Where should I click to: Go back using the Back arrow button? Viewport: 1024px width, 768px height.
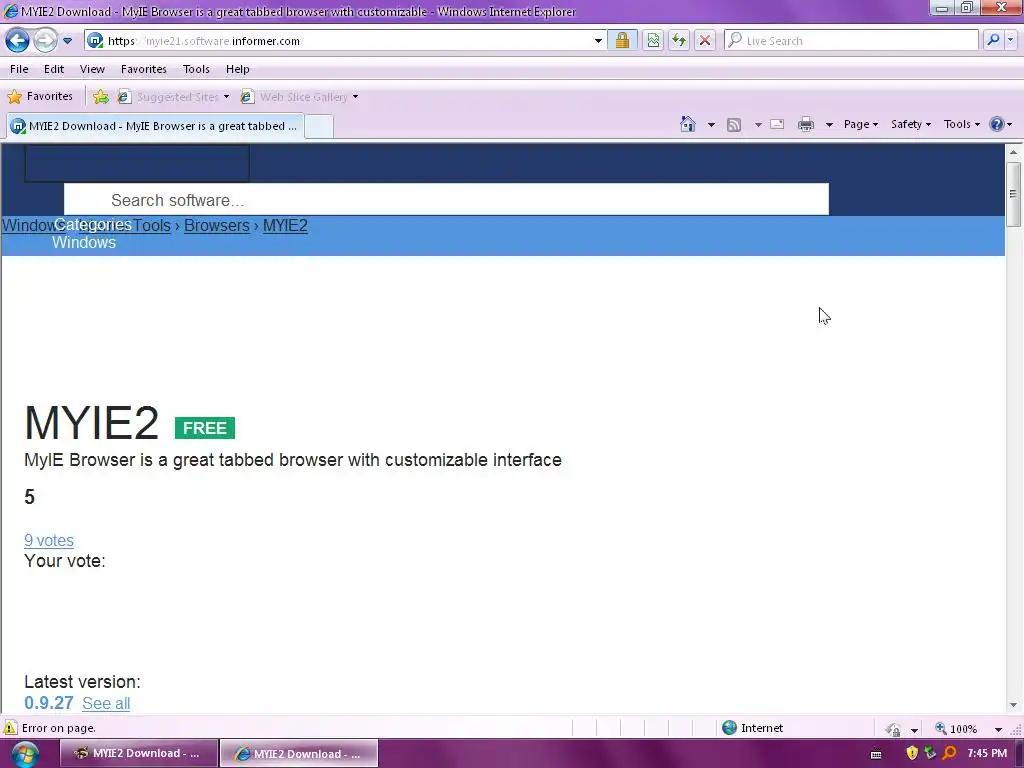point(18,40)
